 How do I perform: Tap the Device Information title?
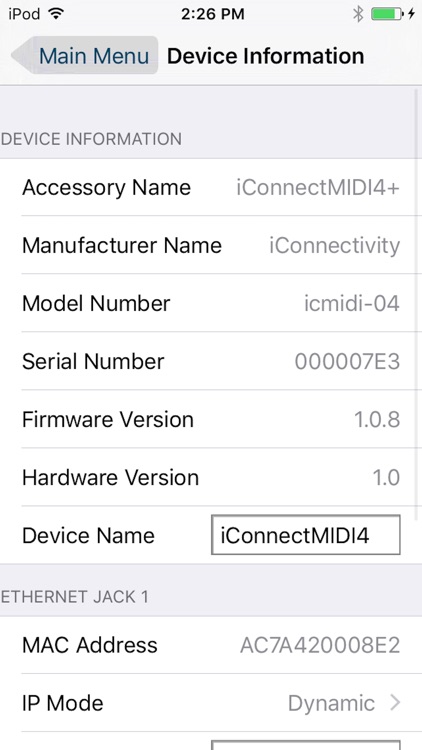pyautogui.click(x=266, y=56)
